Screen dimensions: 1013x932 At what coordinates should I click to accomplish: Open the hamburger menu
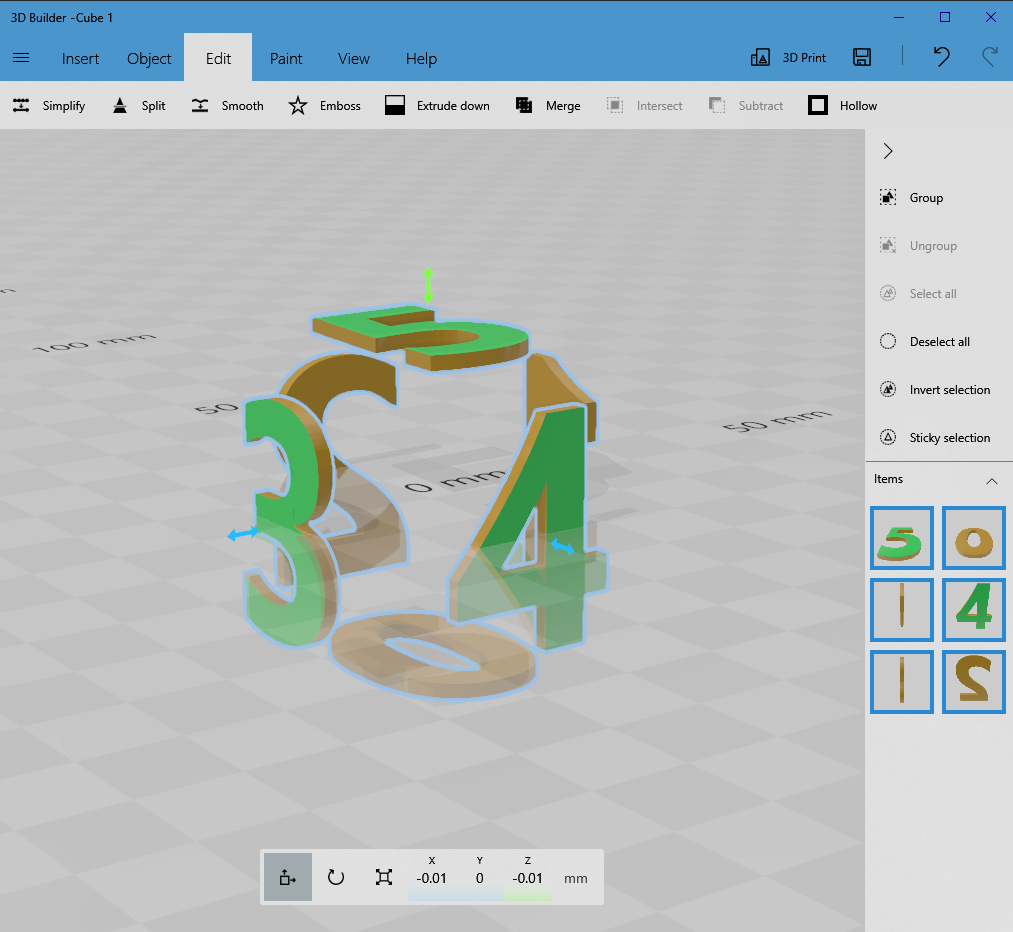[21, 57]
